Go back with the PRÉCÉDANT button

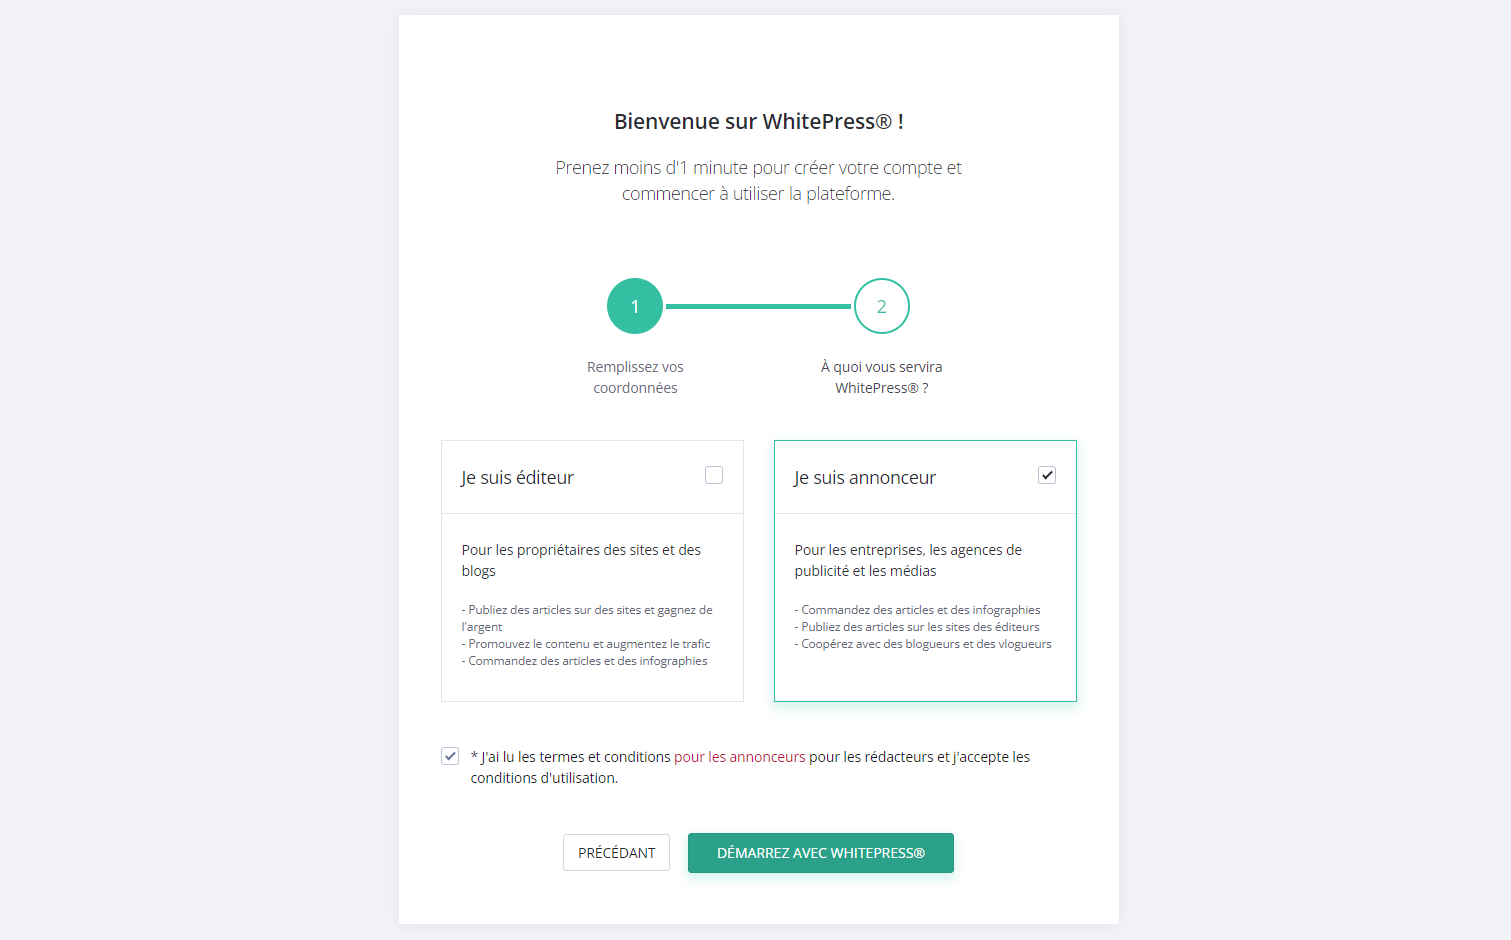coord(616,852)
